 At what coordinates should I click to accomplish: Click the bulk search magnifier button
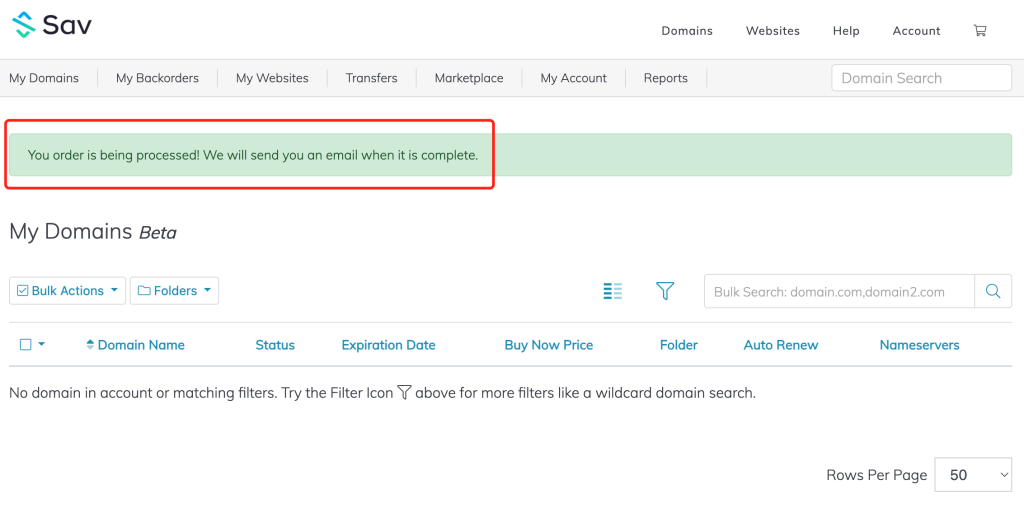(992, 291)
